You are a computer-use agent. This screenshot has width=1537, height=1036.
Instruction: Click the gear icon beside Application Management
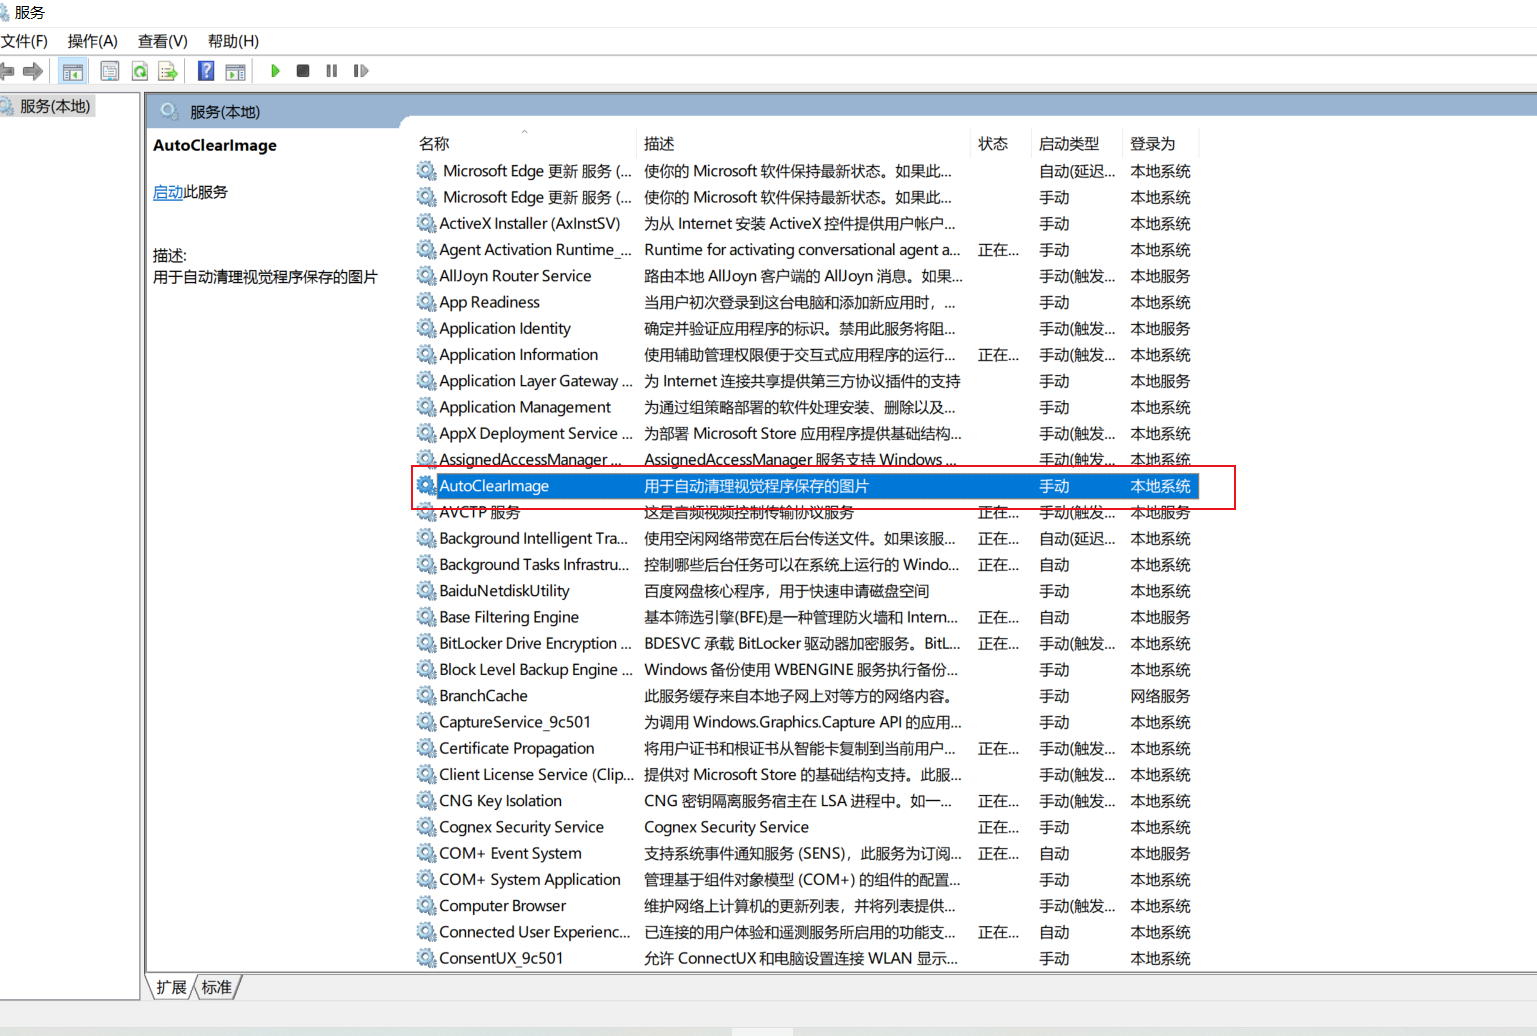coord(427,407)
